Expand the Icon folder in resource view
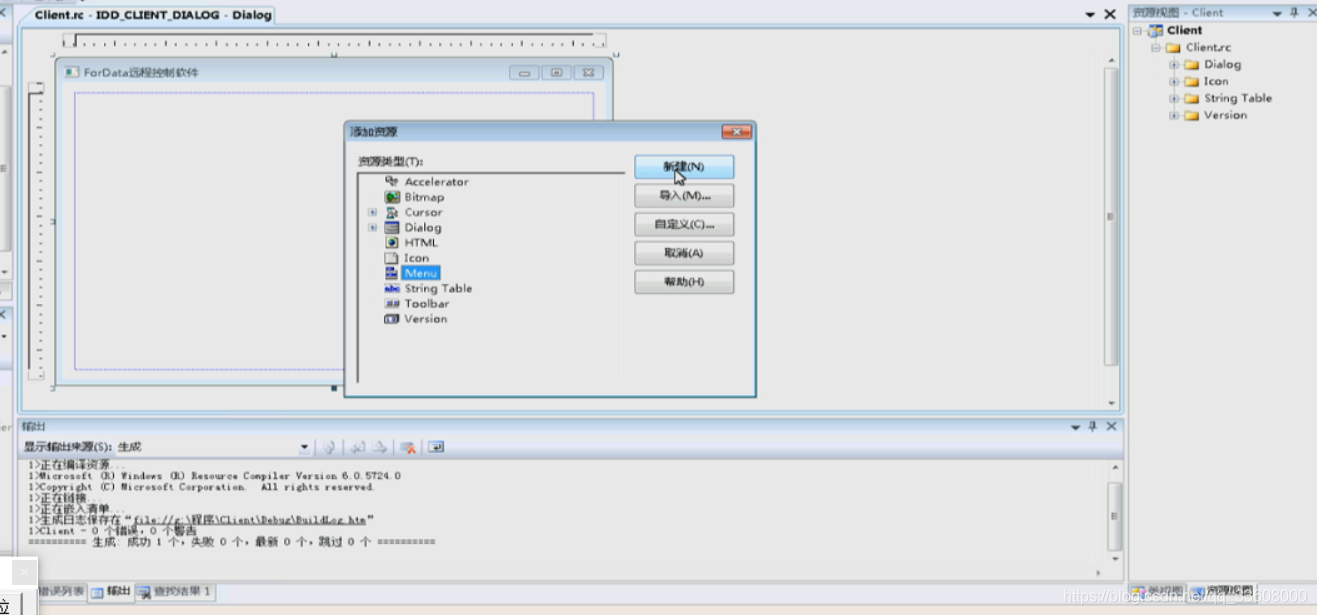The height and width of the screenshot is (615, 1317). pos(1174,81)
